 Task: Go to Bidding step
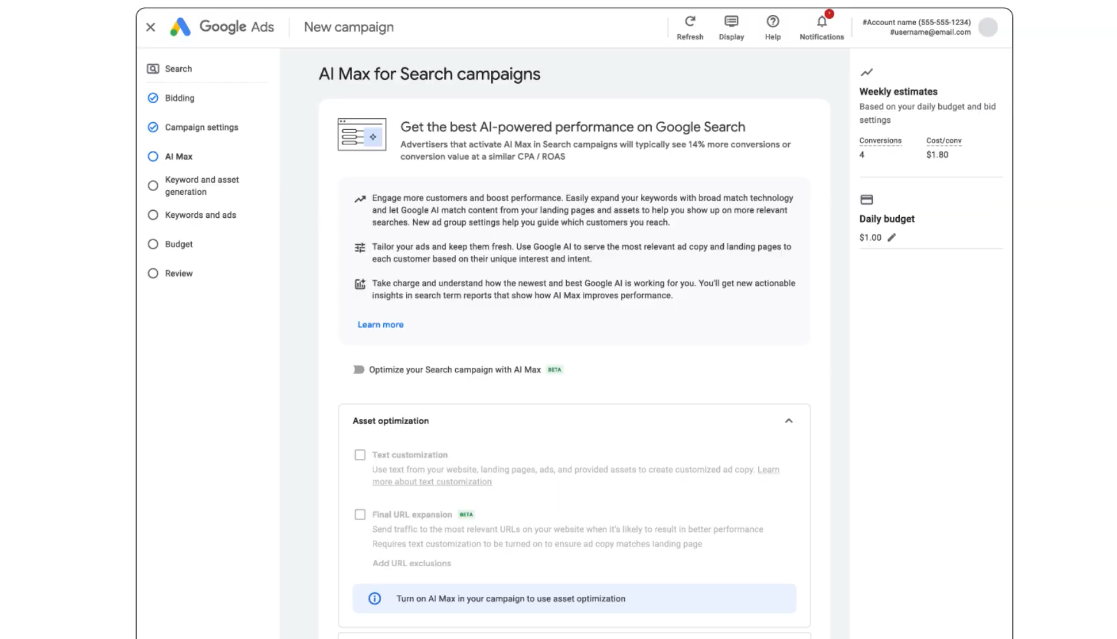(x=180, y=98)
